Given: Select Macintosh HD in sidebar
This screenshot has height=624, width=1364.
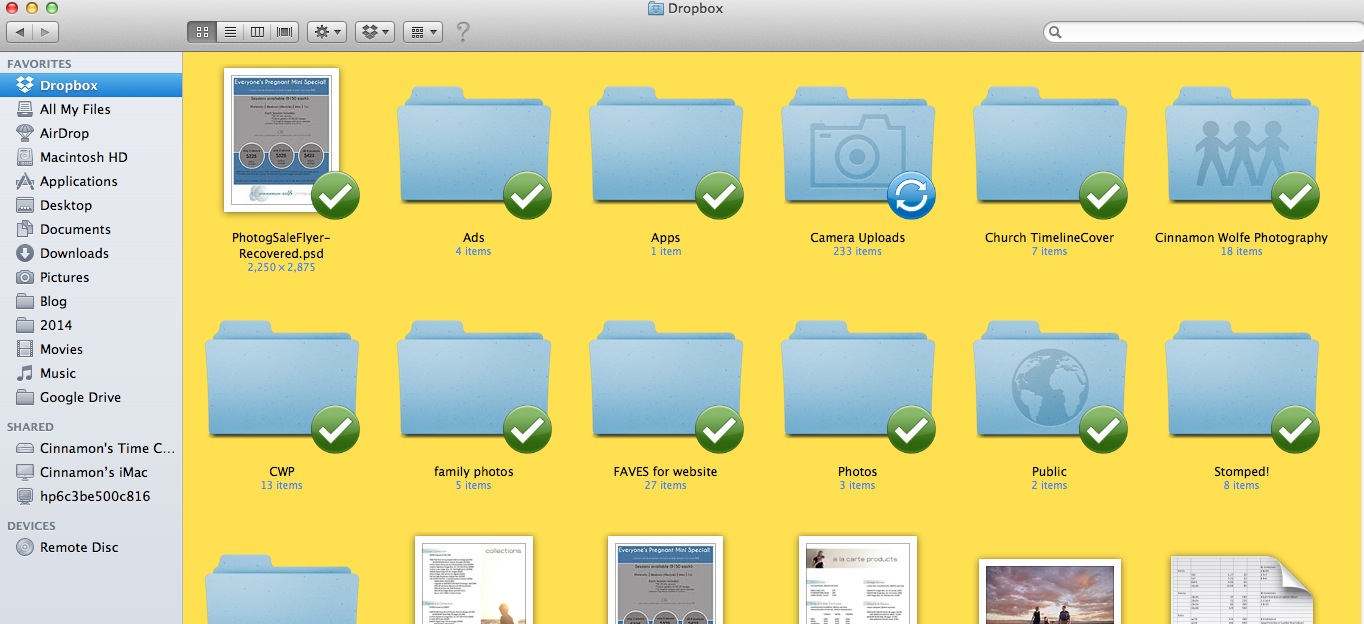Looking at the screenshot, I should 91,157.
